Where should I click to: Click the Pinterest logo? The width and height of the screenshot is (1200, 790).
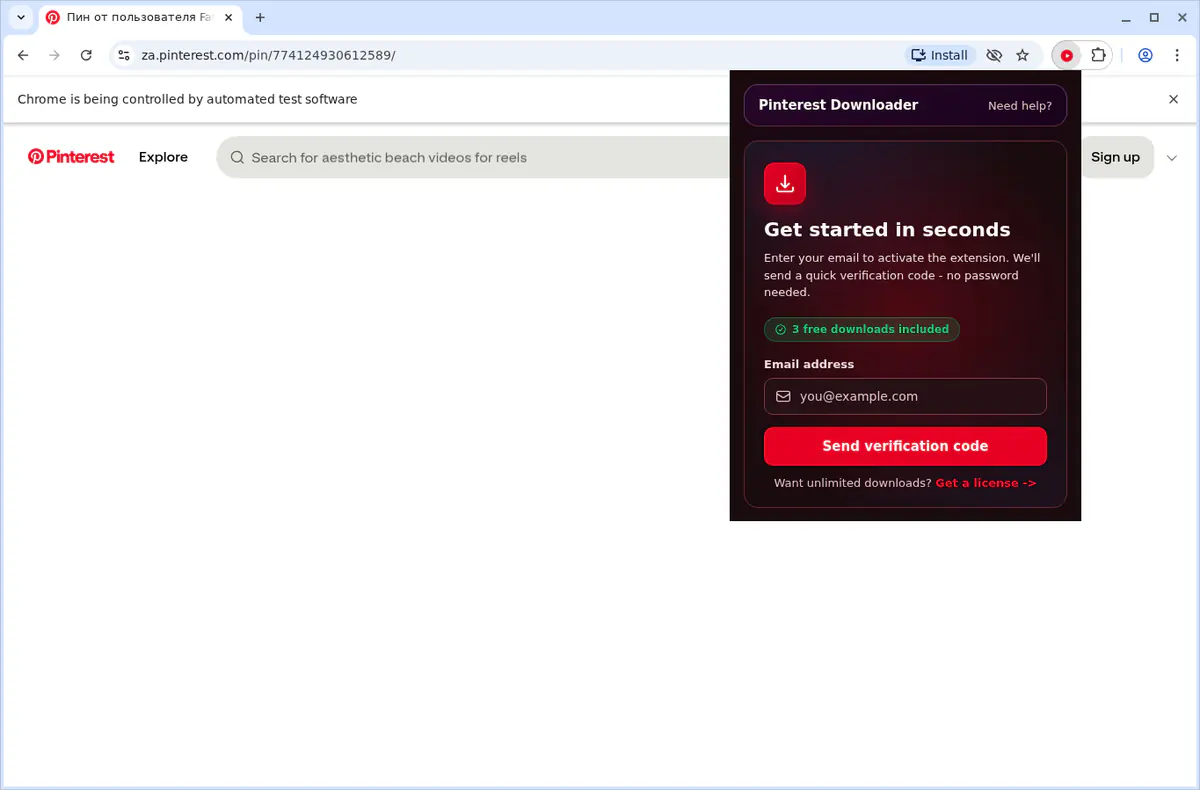point(71,157)
